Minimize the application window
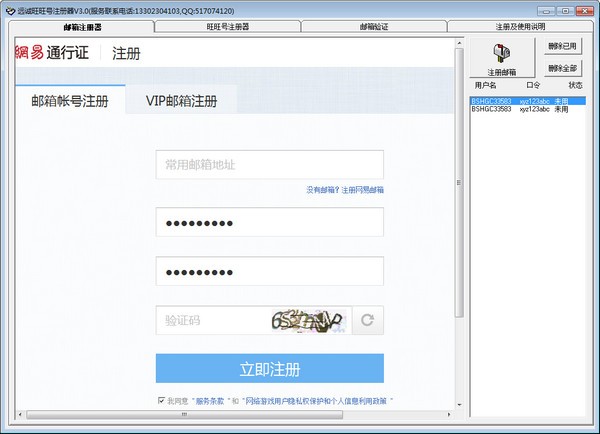This screenshot has width=600, height=434. tap(546, 11)
